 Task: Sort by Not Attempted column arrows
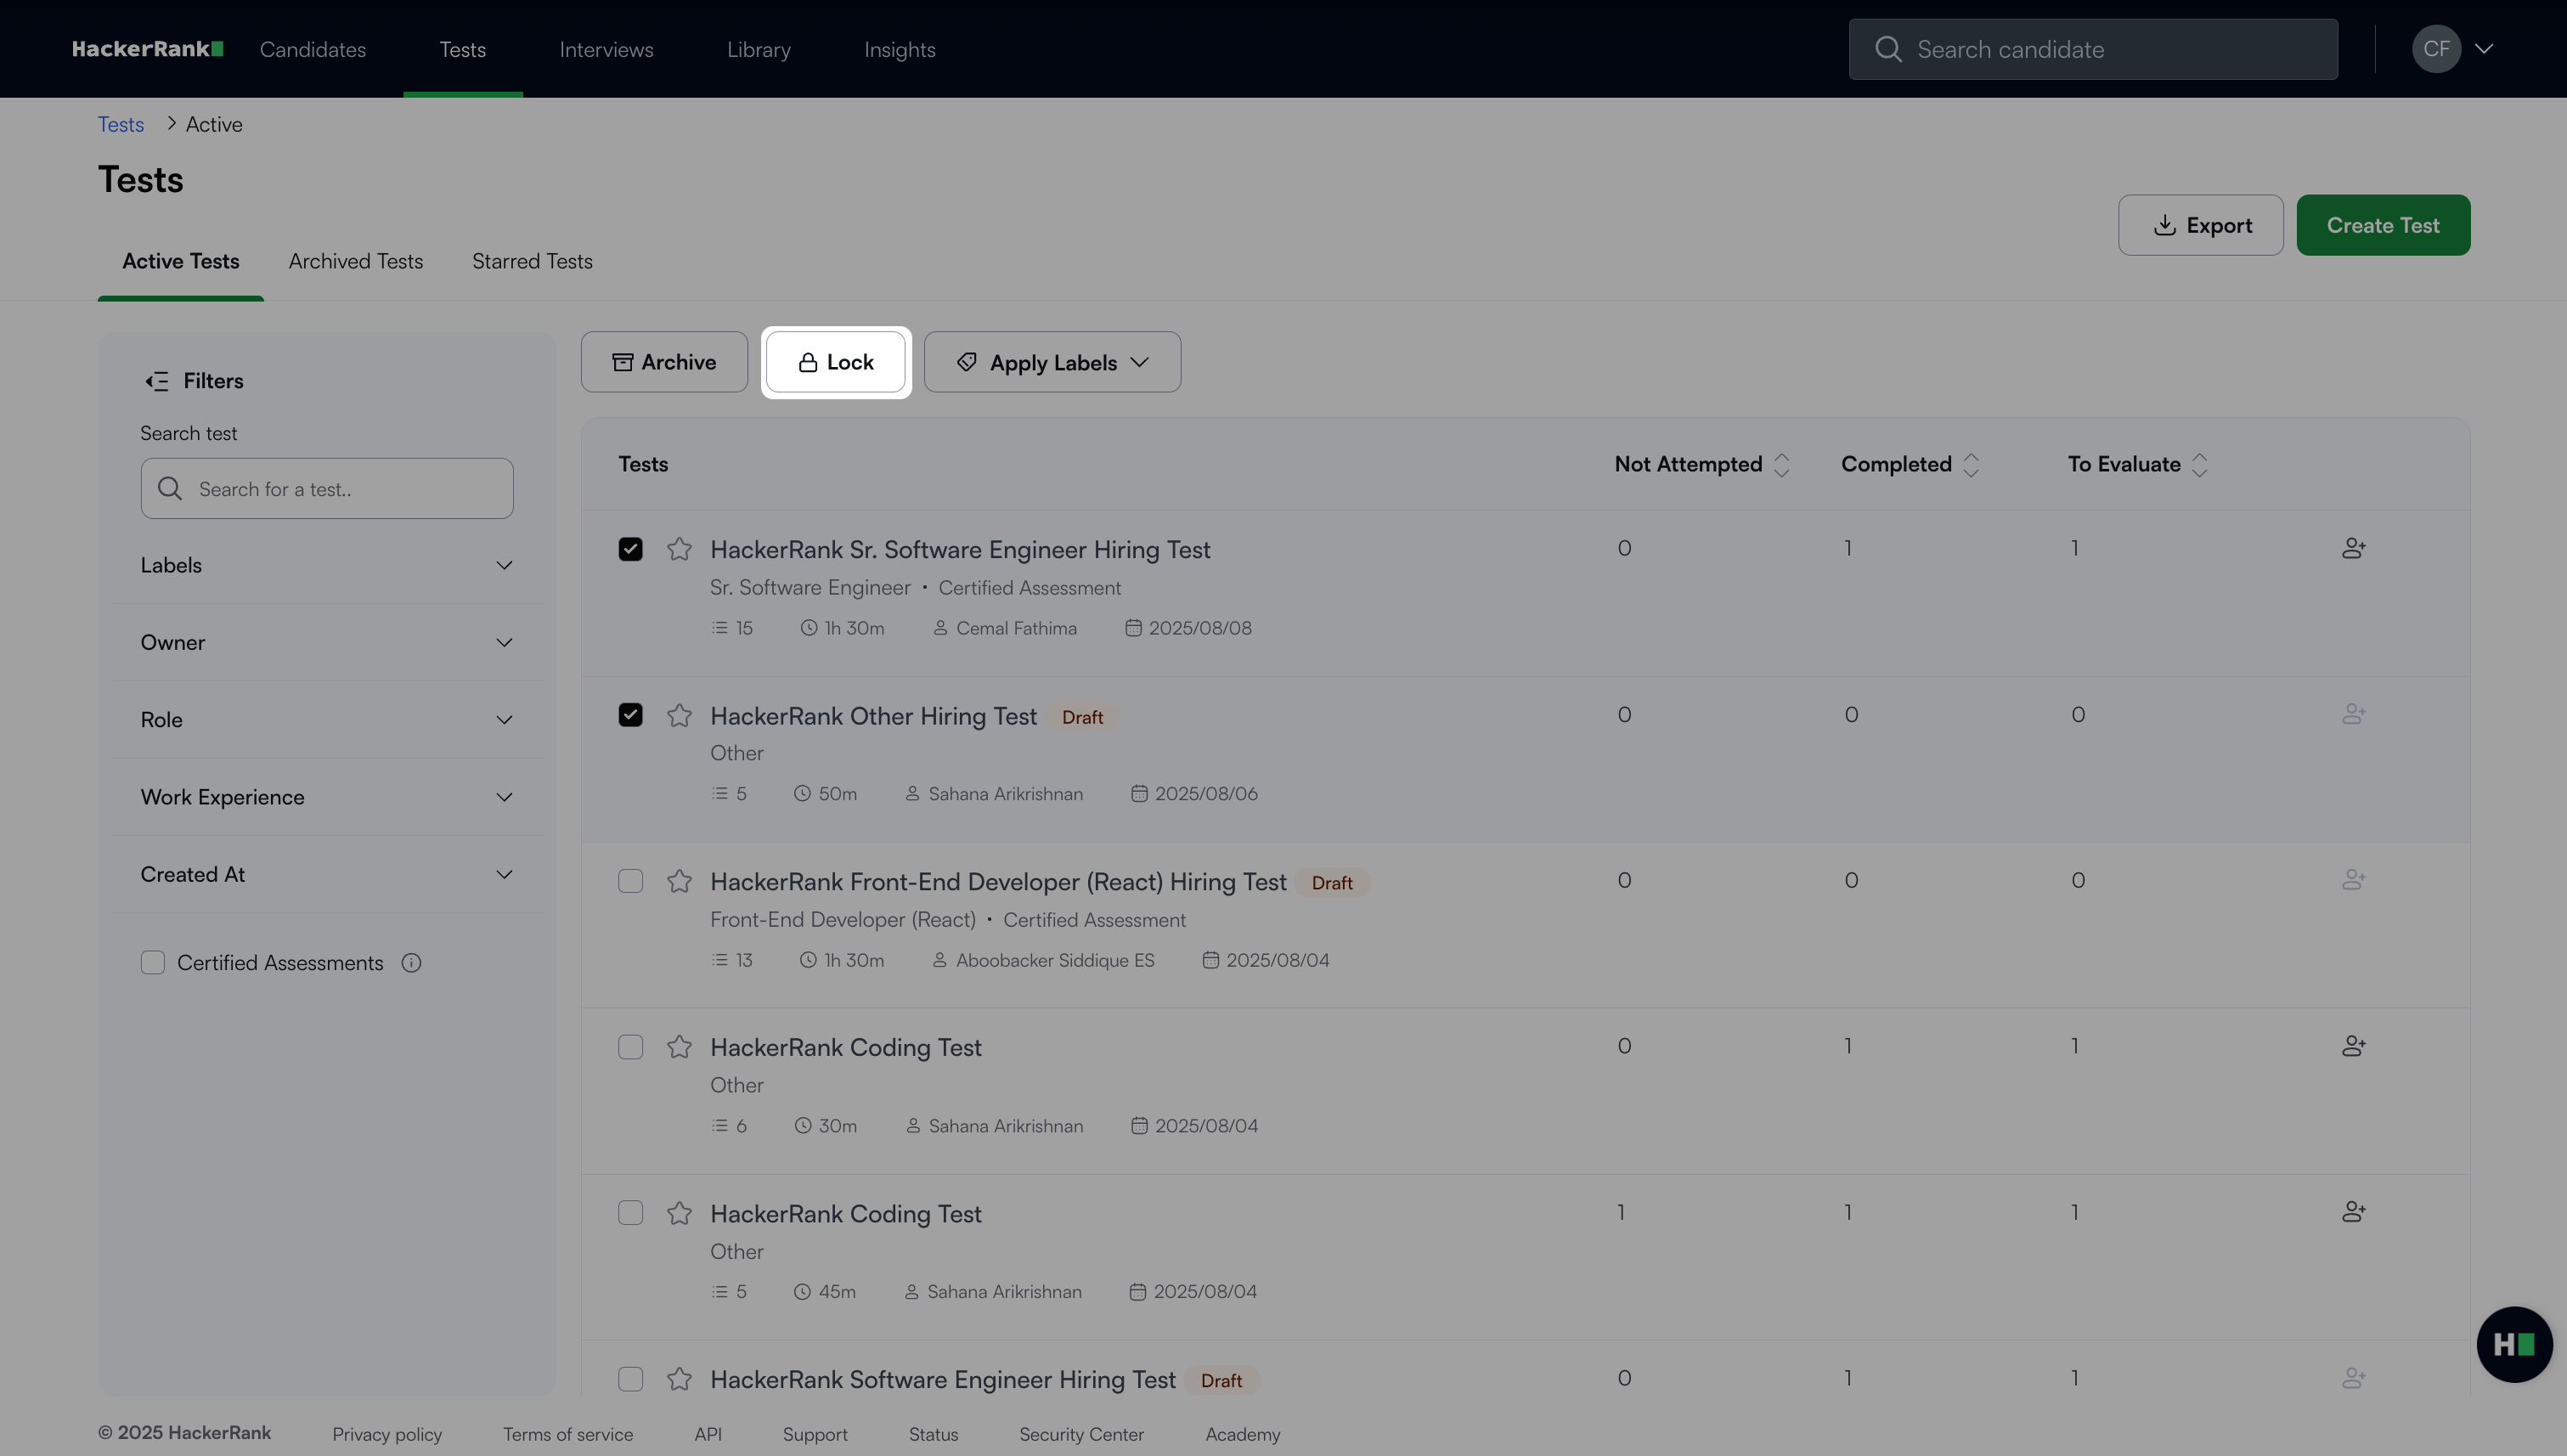(x=1781, y=465)
